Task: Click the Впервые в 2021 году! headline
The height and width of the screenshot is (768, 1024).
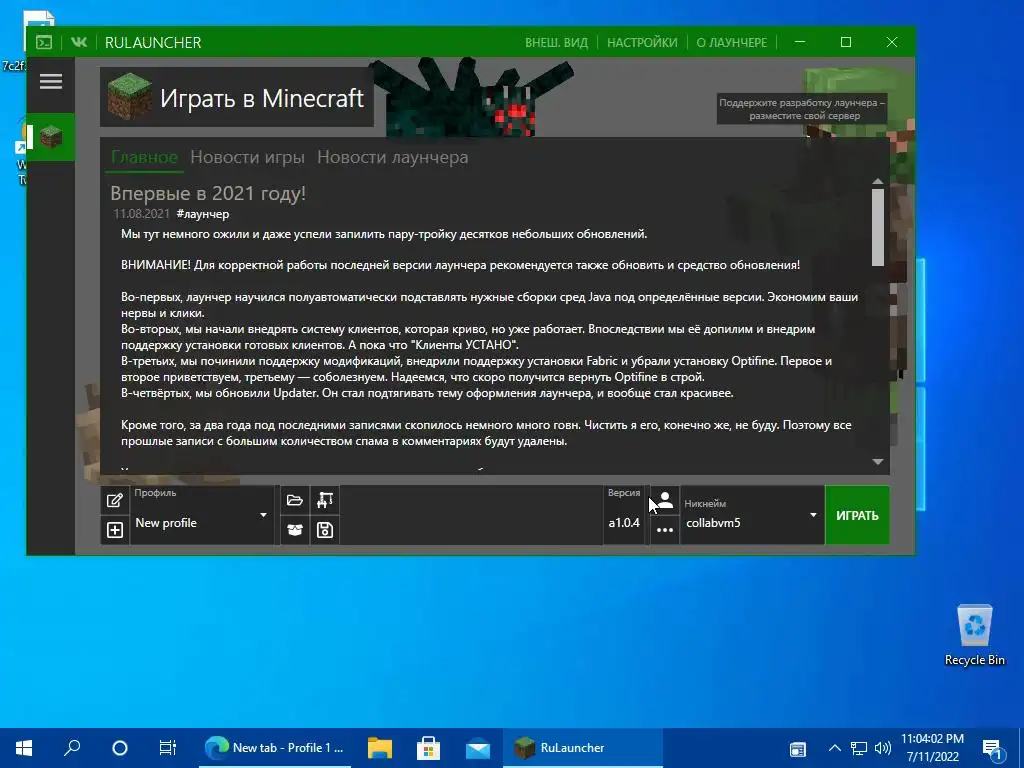Action: point(208,193)
